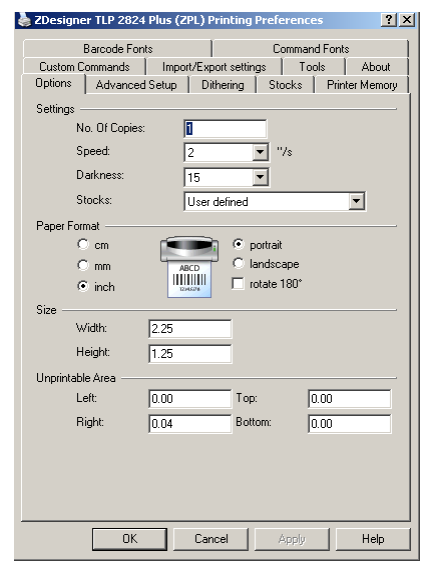This screenshot has width=435, height=571.
Task: Open the Stocks tab
Action: pyautogui.click(x=285, y=84)
